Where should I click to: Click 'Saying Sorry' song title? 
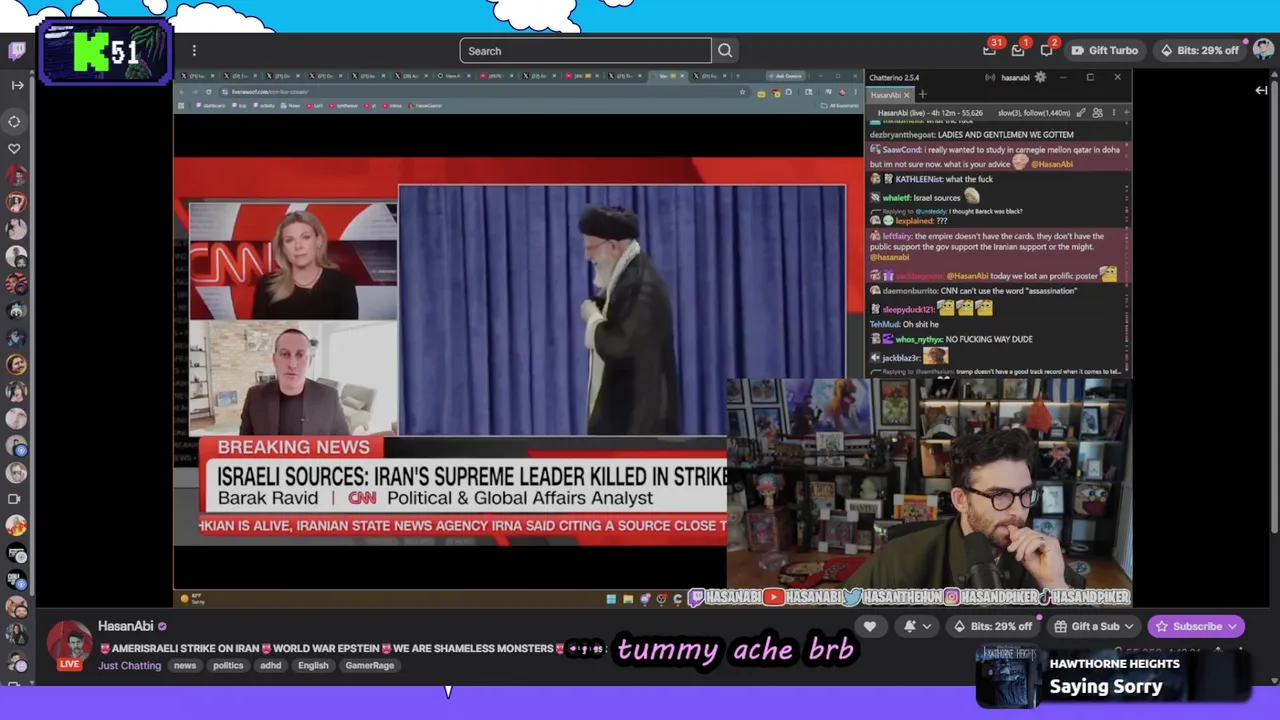pos(1106,687)
